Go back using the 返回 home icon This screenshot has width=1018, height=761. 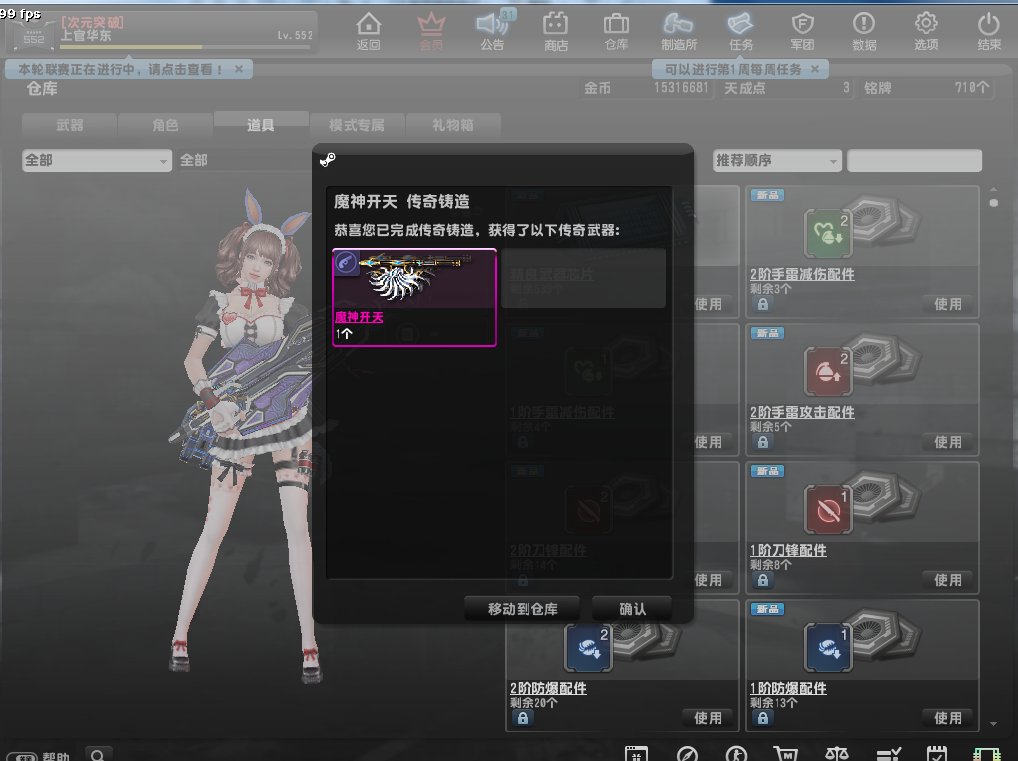(369, 31)
